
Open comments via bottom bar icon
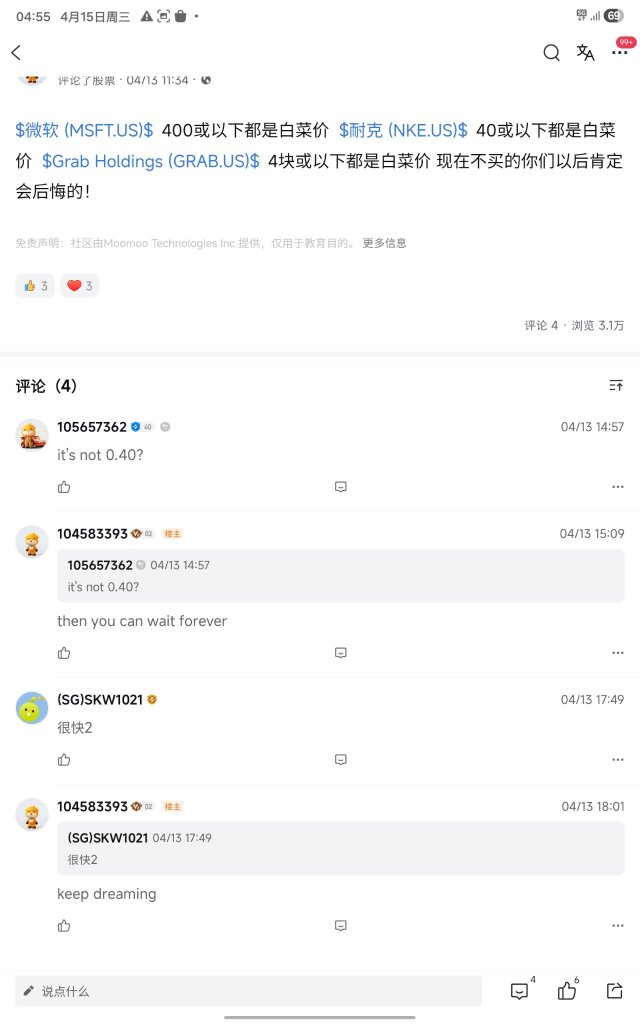(521, 990)
